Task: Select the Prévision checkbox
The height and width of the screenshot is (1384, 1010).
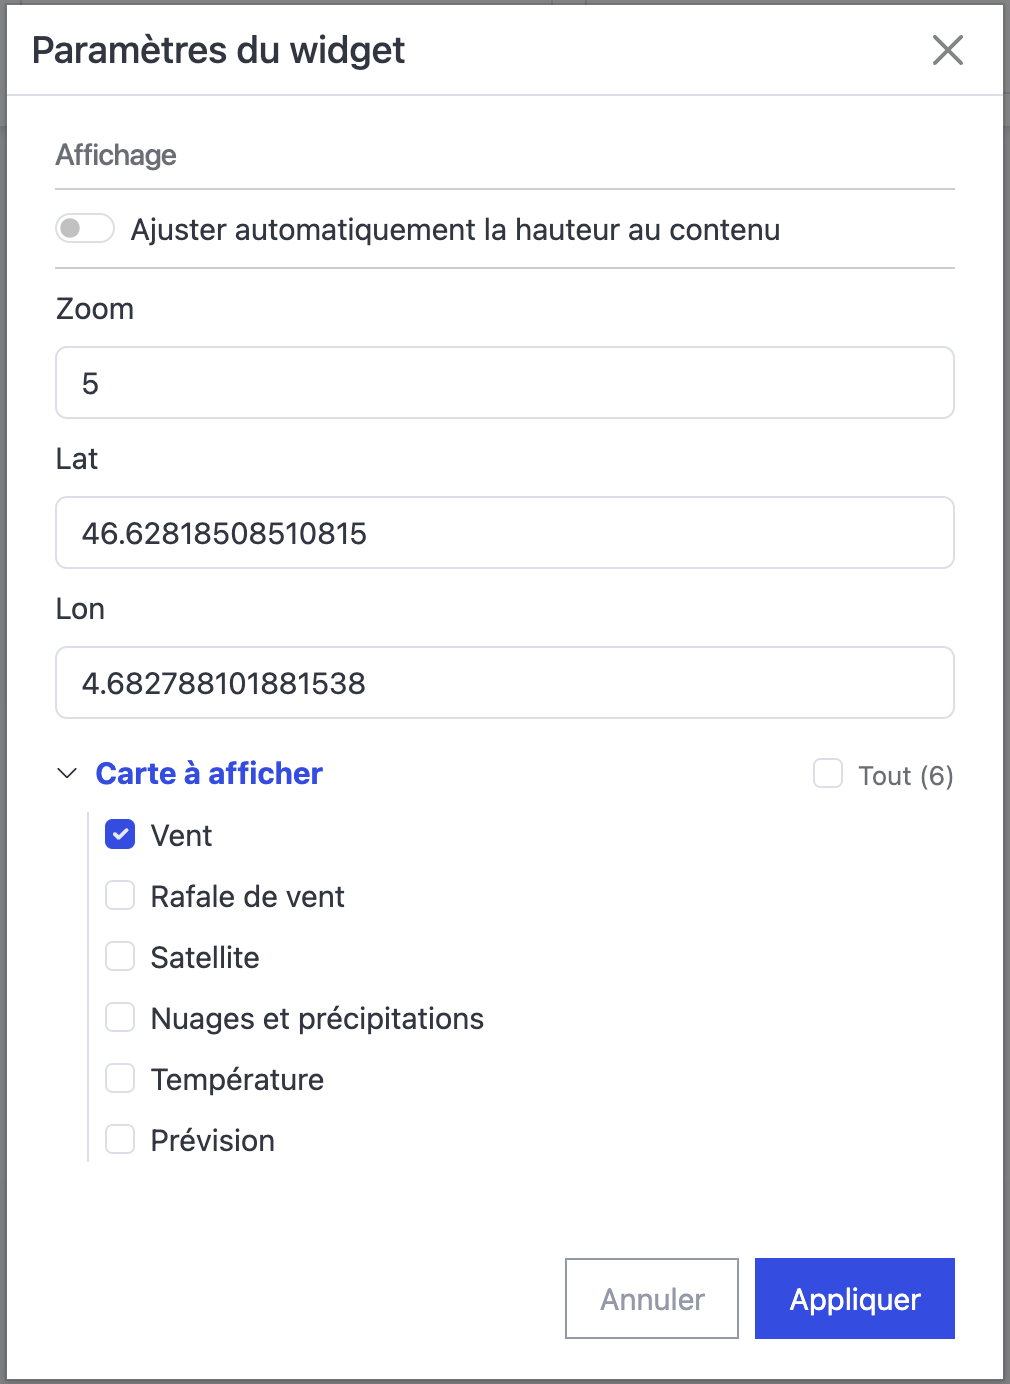Action: 120,1140
